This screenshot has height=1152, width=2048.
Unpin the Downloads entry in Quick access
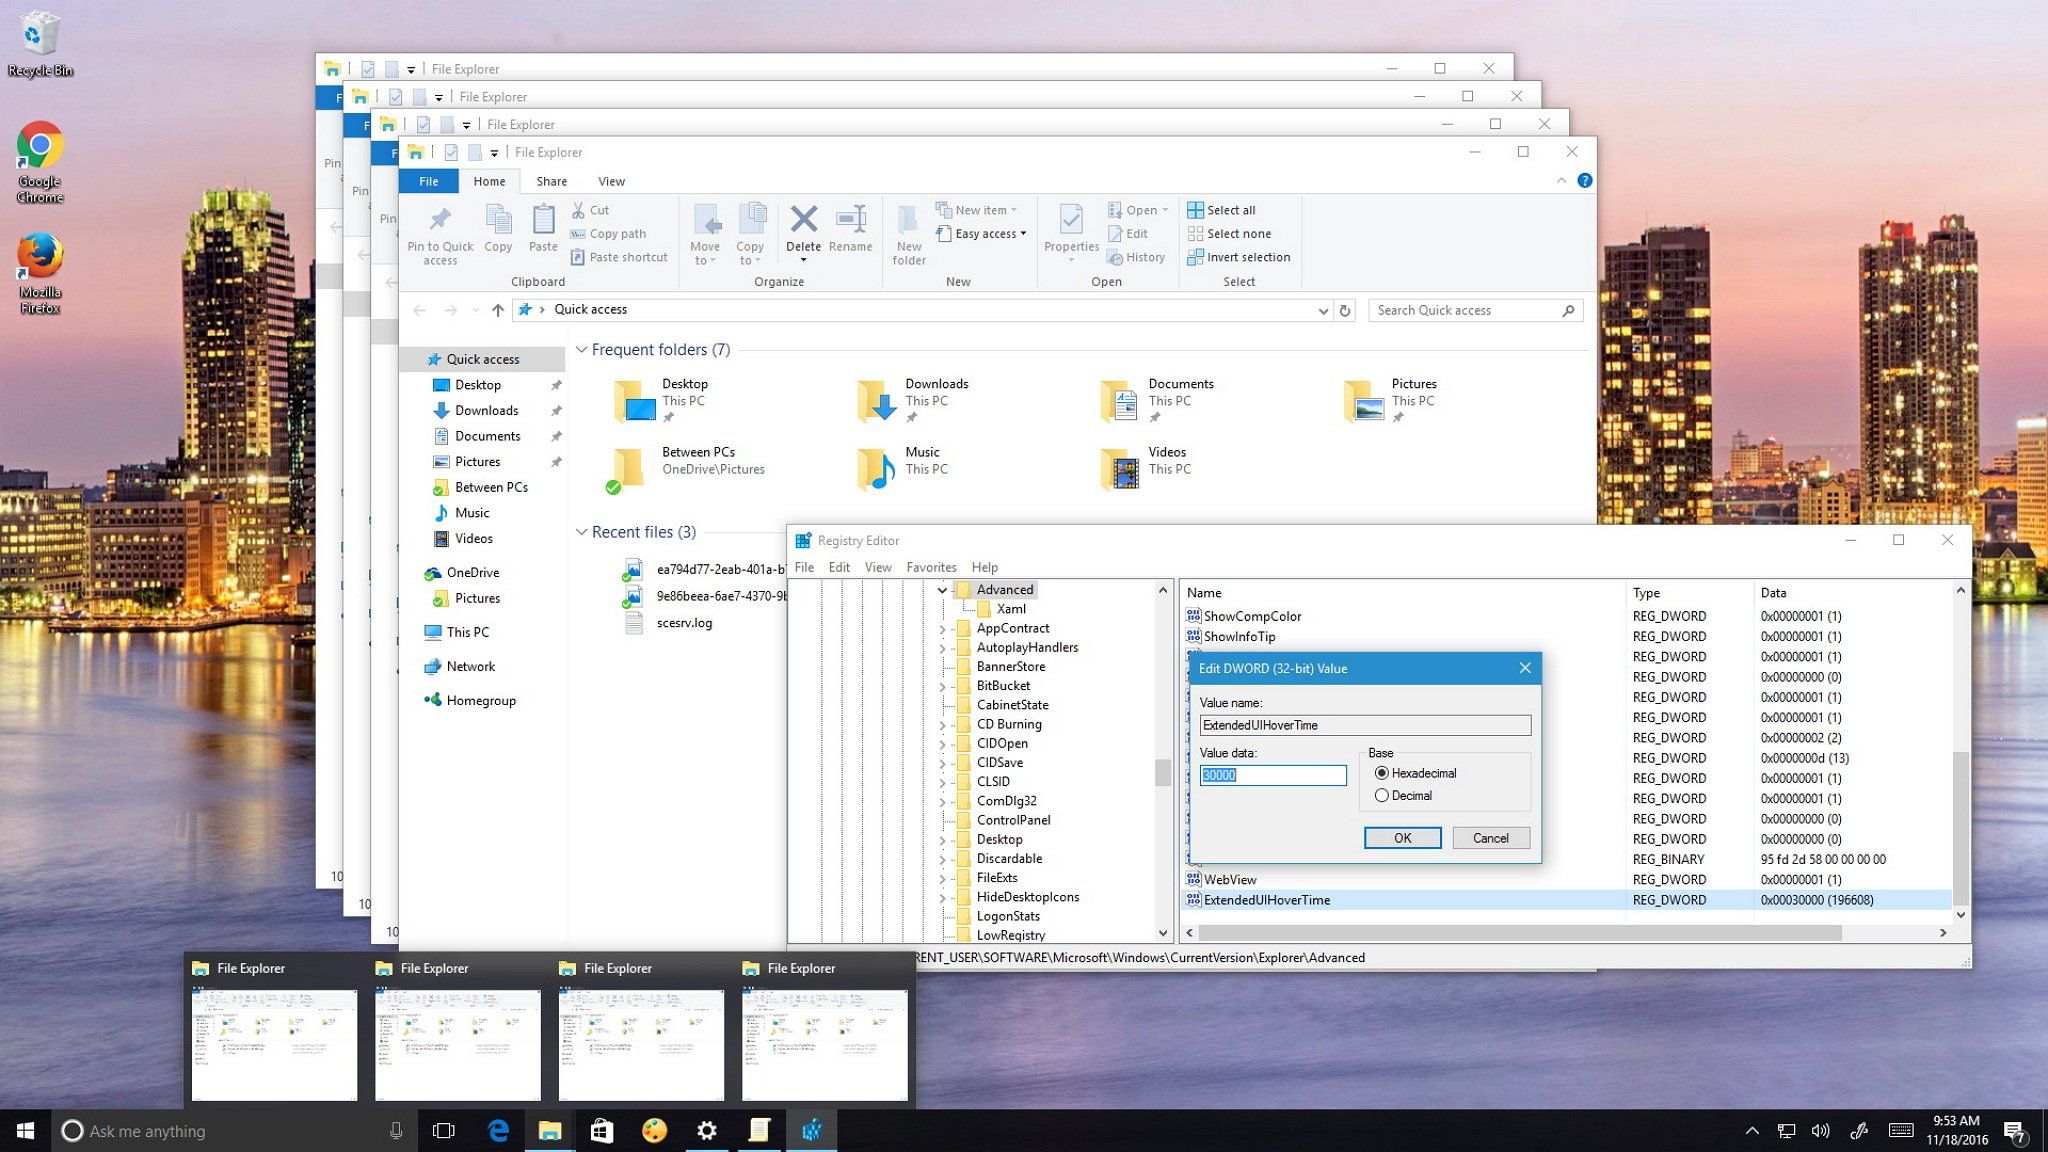tap(557, 410)
